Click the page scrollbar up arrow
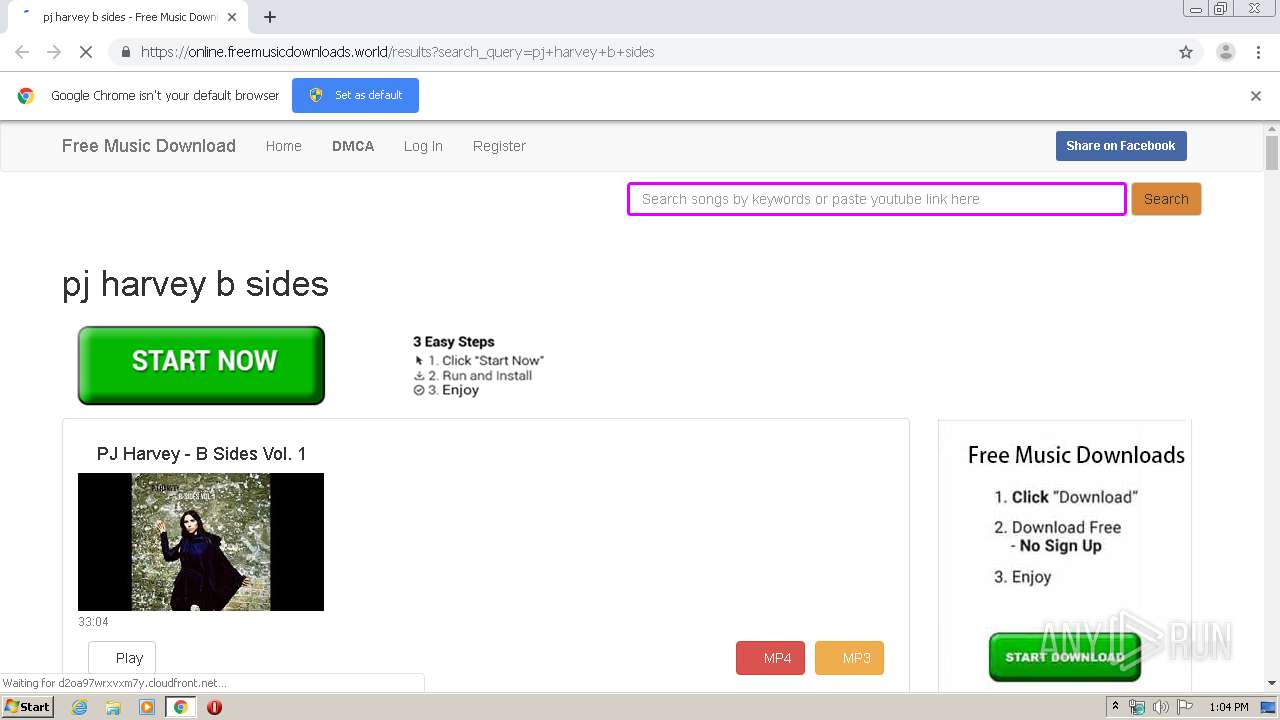This screenshot has height=720, width=1280. (x=1272, y=129)
